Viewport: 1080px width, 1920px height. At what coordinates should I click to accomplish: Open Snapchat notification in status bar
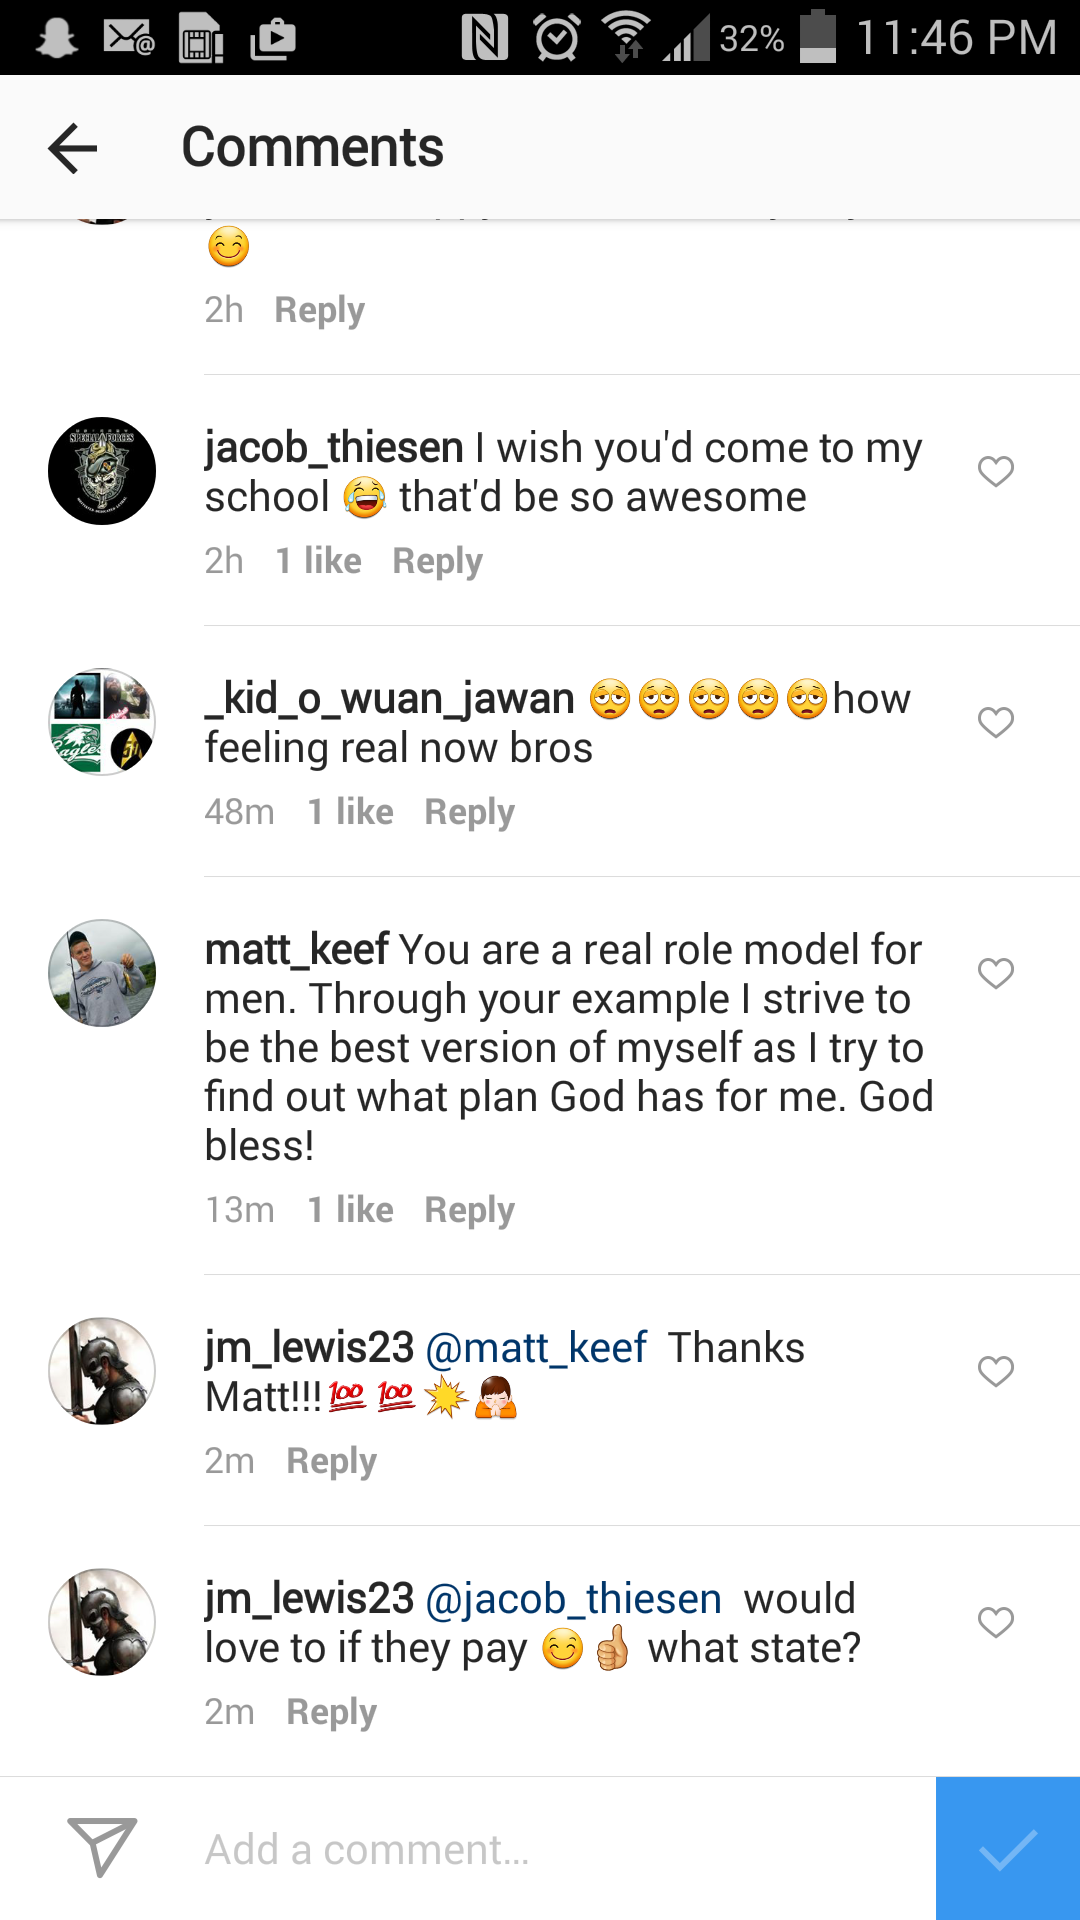coord(56,38)
